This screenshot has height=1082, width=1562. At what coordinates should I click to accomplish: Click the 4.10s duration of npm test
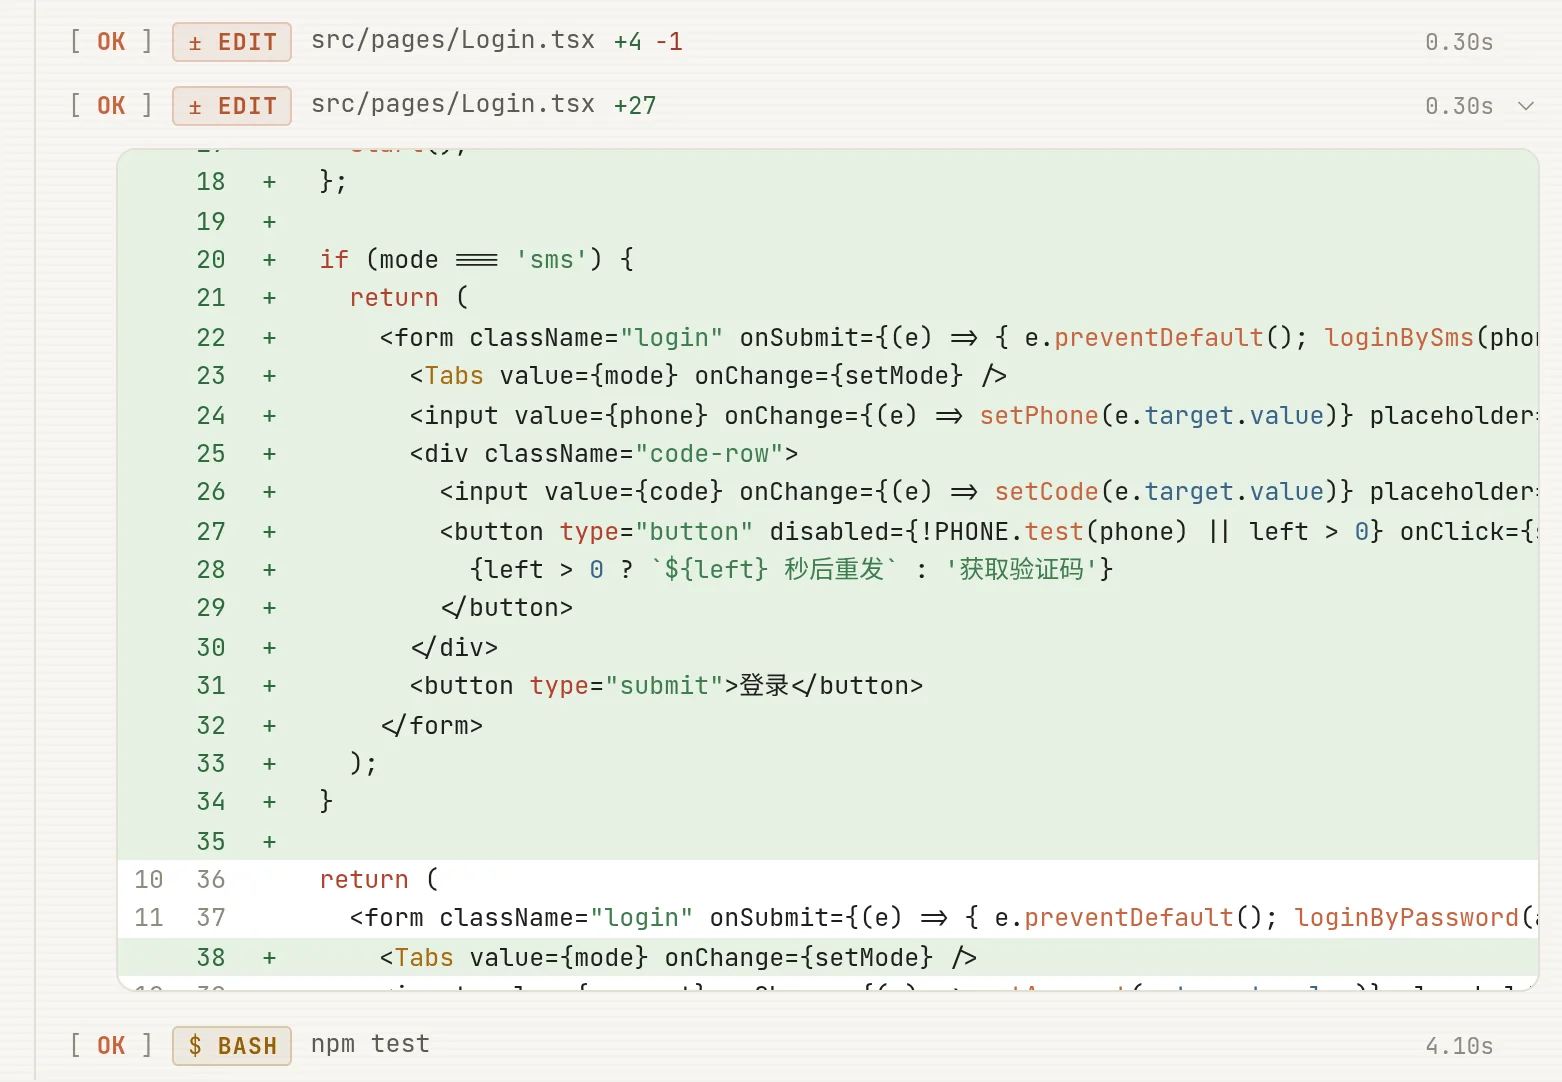coord(1459,1046)
